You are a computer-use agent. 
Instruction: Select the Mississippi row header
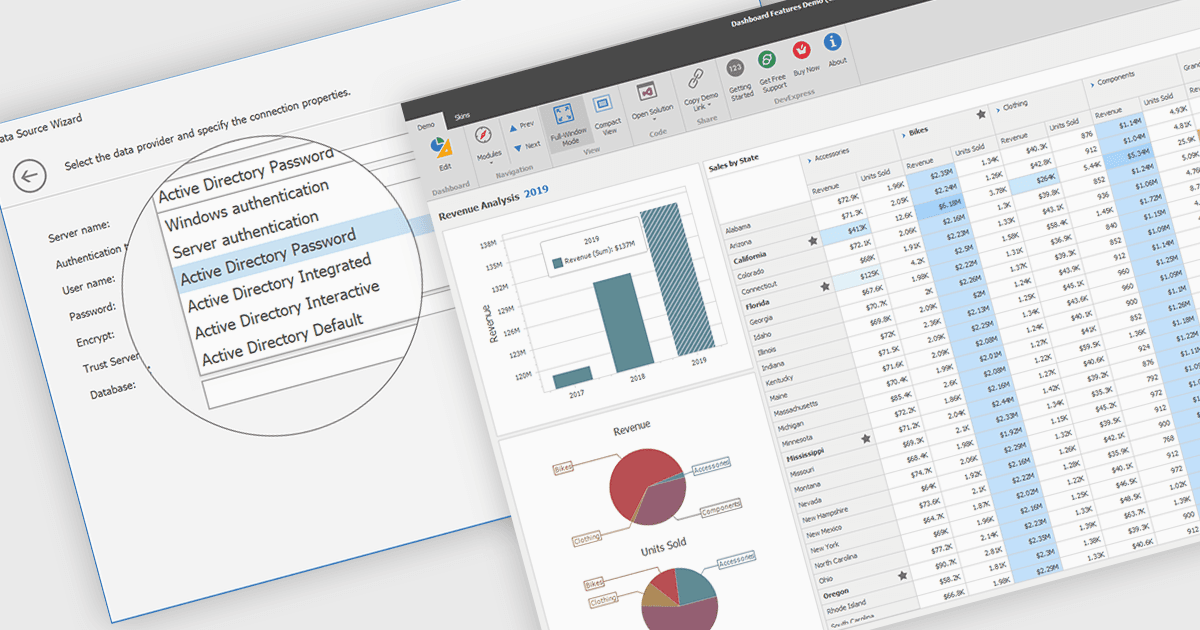pos(806,455)
